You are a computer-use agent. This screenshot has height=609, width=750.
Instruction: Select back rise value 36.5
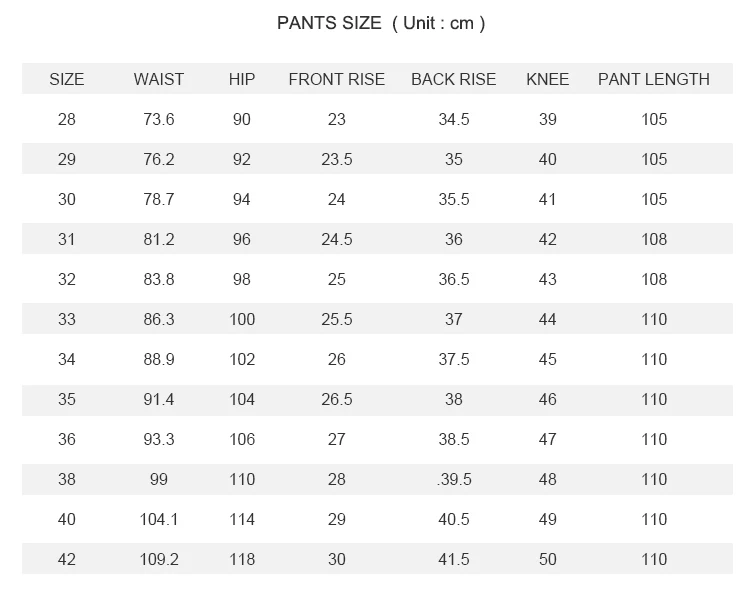[x=454, y=279]
